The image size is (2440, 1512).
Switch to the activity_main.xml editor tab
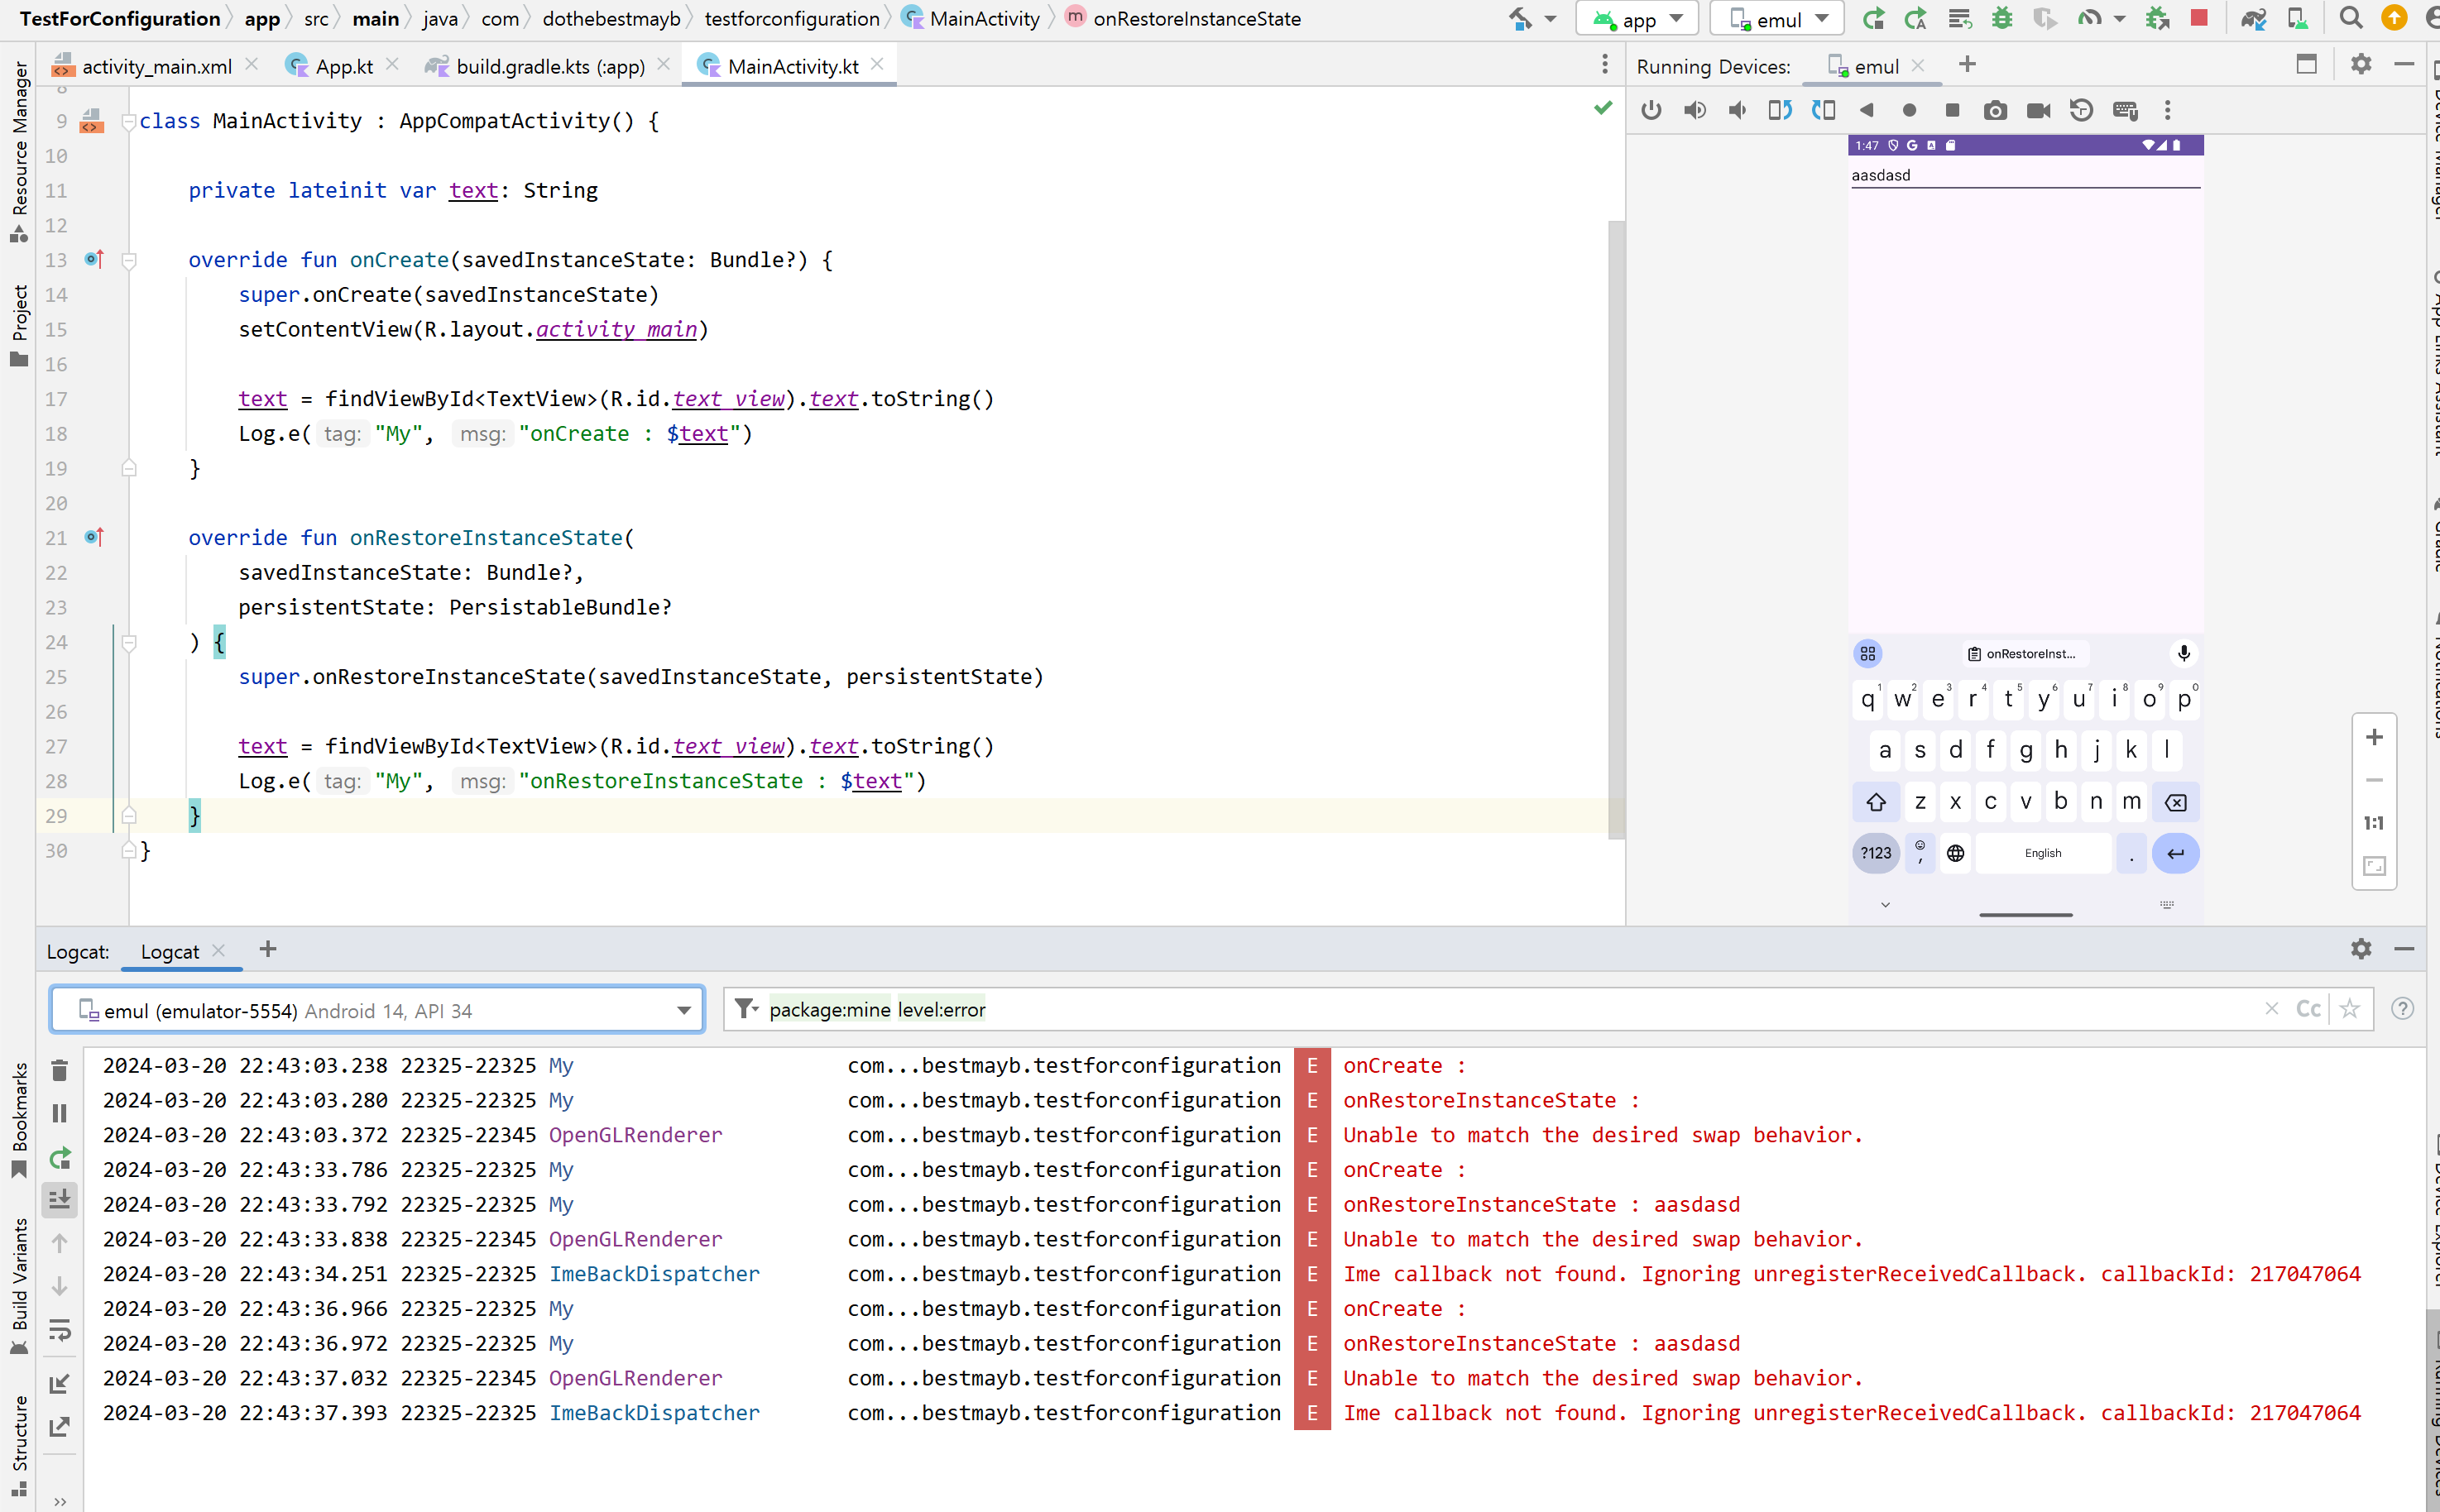pos(156,66)
